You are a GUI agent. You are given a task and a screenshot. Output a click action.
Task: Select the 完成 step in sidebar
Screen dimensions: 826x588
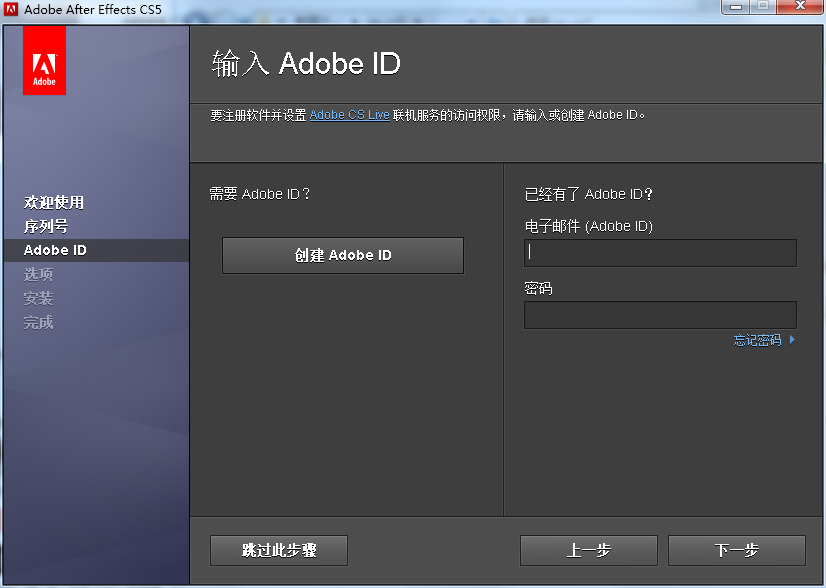pyautogui.click(x=38, y=322)
